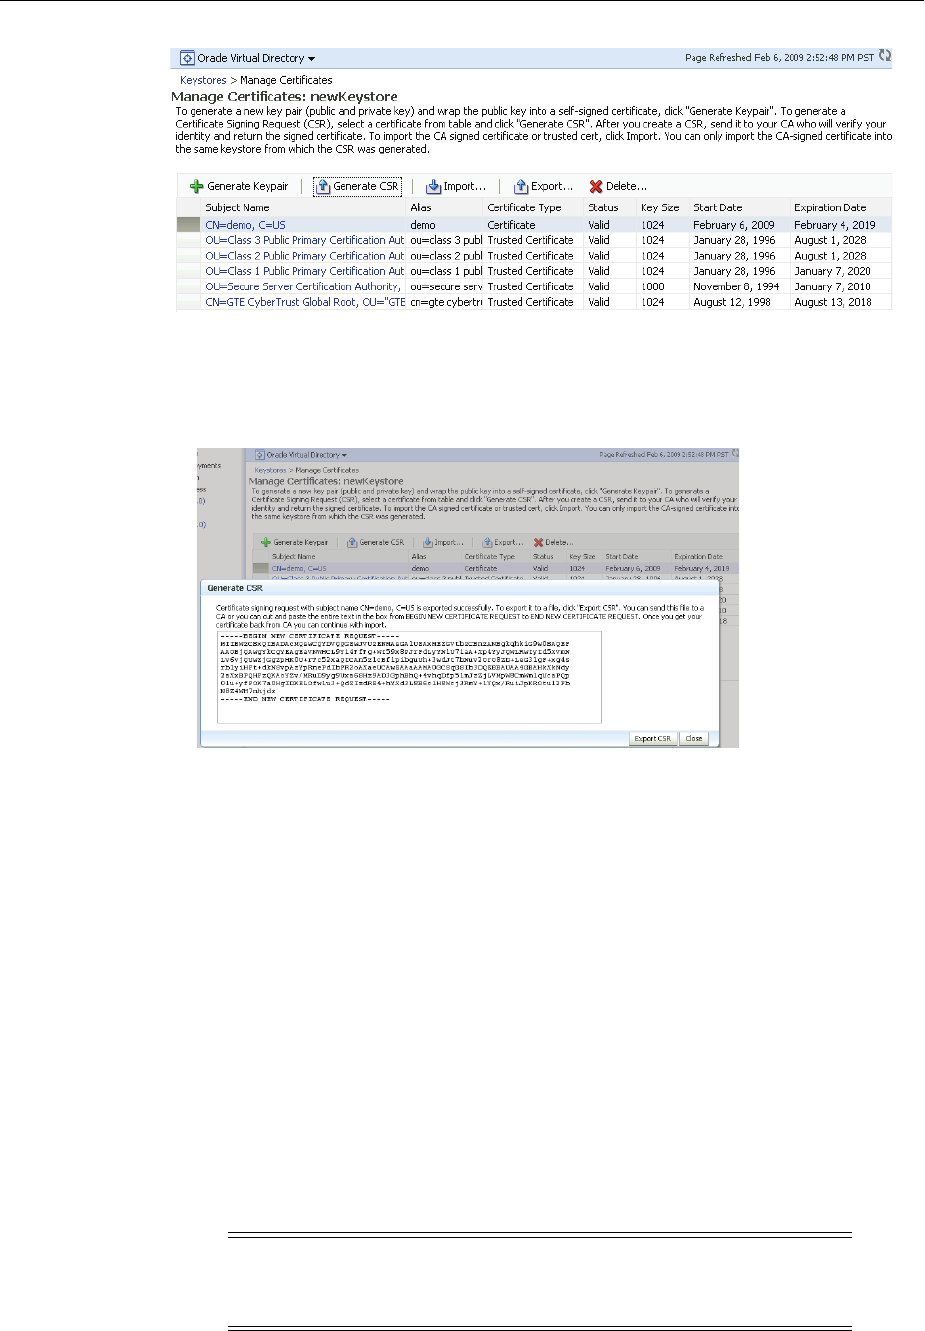Click the Subject Name column header in upper screenshot
This screenshot has width=925, height=1331.
237,207
